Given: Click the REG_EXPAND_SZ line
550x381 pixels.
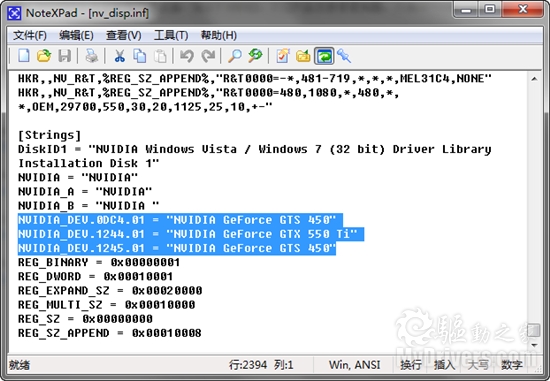Looking at the screenshot, I should (110, 290).
